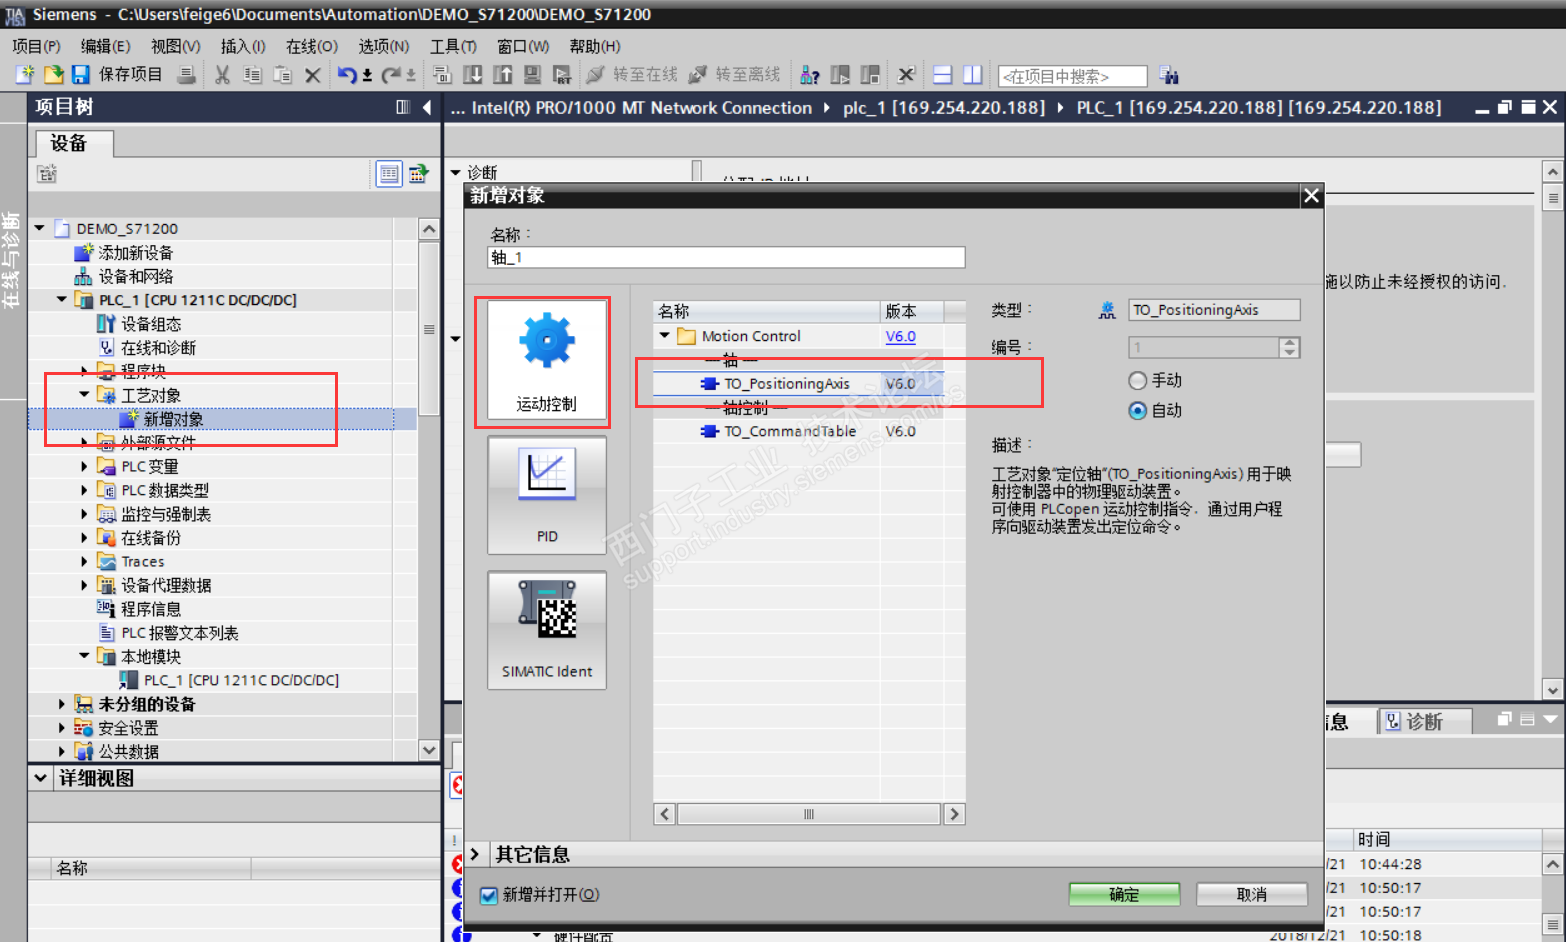
Task: Collapse the PLC_1 [CPU 1211C] tree node
Action: 62,299
